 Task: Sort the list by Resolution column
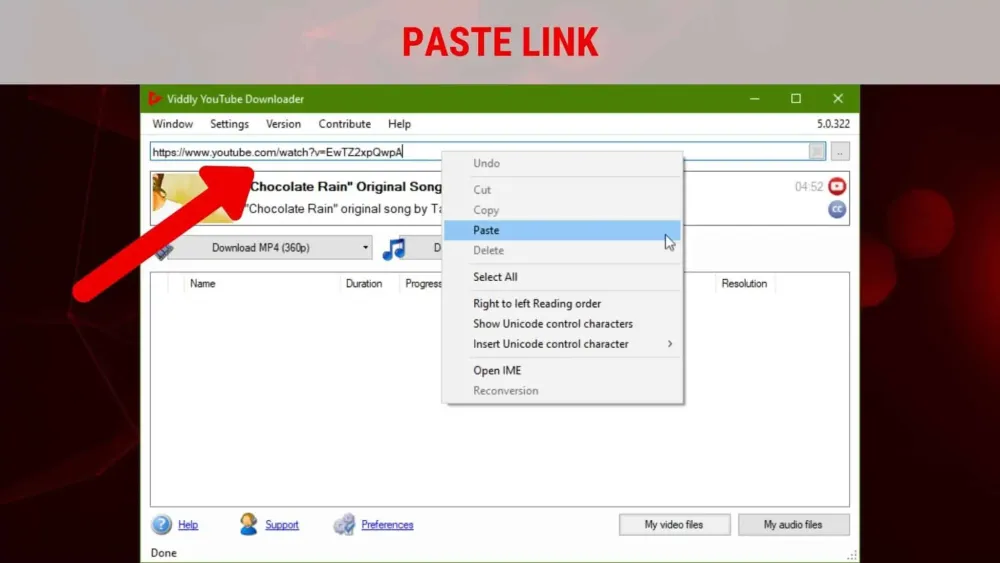coord(744,284)
